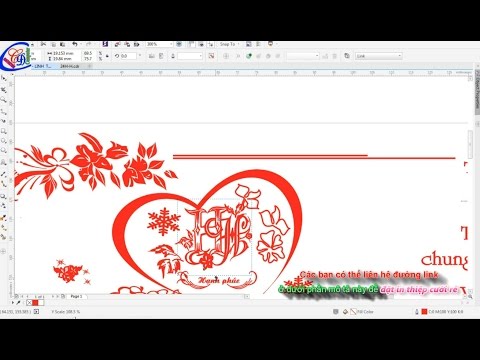
Task: Click the outline color swatch in status bar
Action: pos(424,312)
